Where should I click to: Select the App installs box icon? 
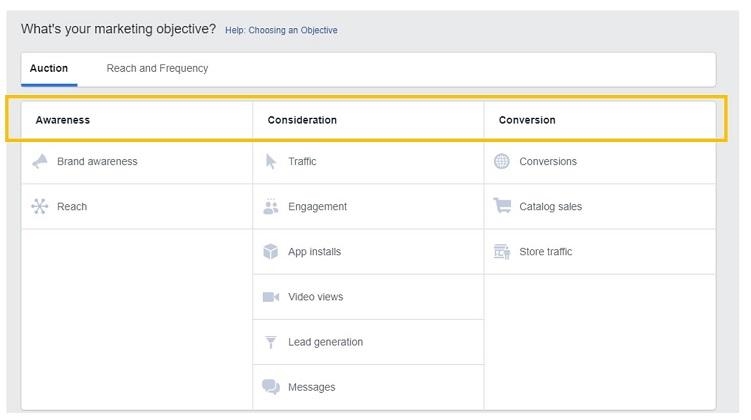tap(271, 252)
